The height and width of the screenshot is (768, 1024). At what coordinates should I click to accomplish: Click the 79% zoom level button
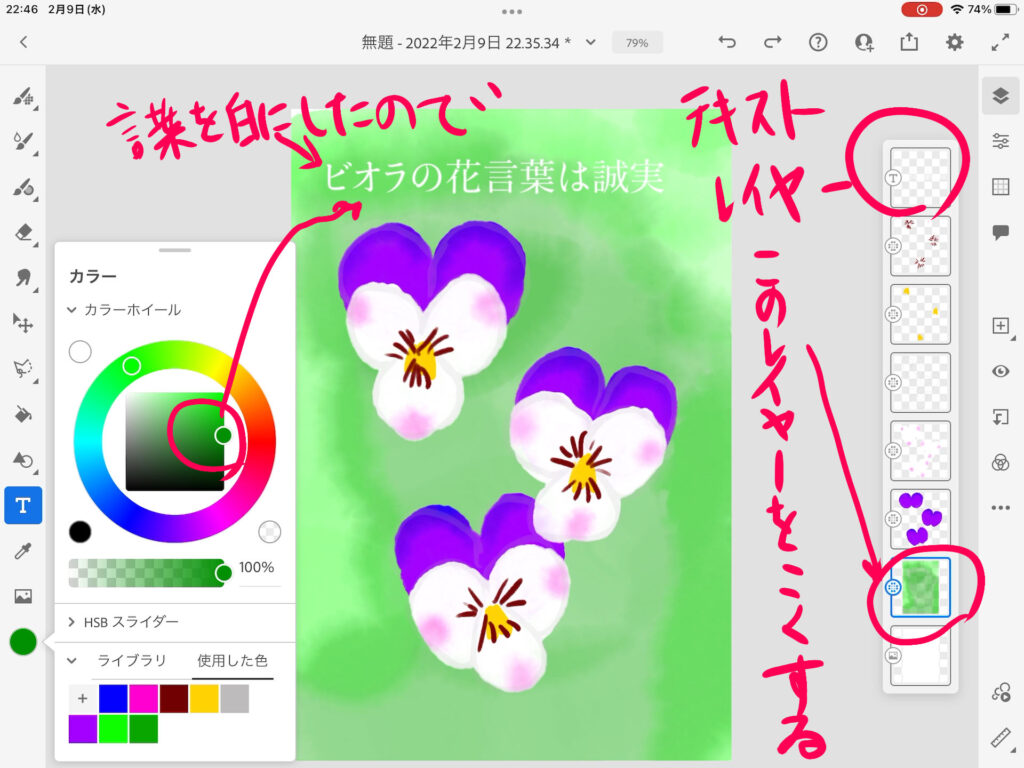(637, 43)
